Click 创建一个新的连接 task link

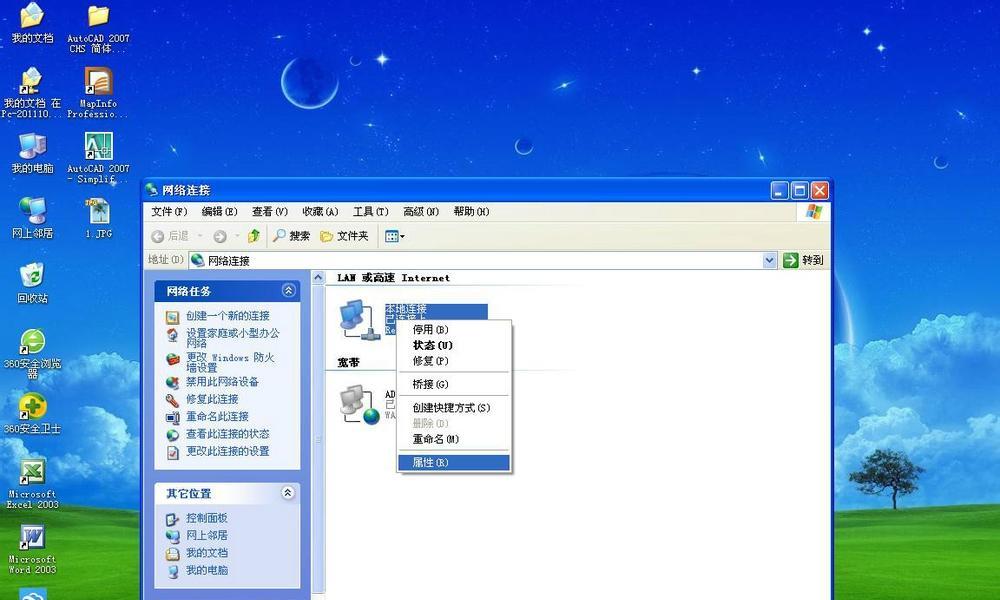click(x=228, y=316)
